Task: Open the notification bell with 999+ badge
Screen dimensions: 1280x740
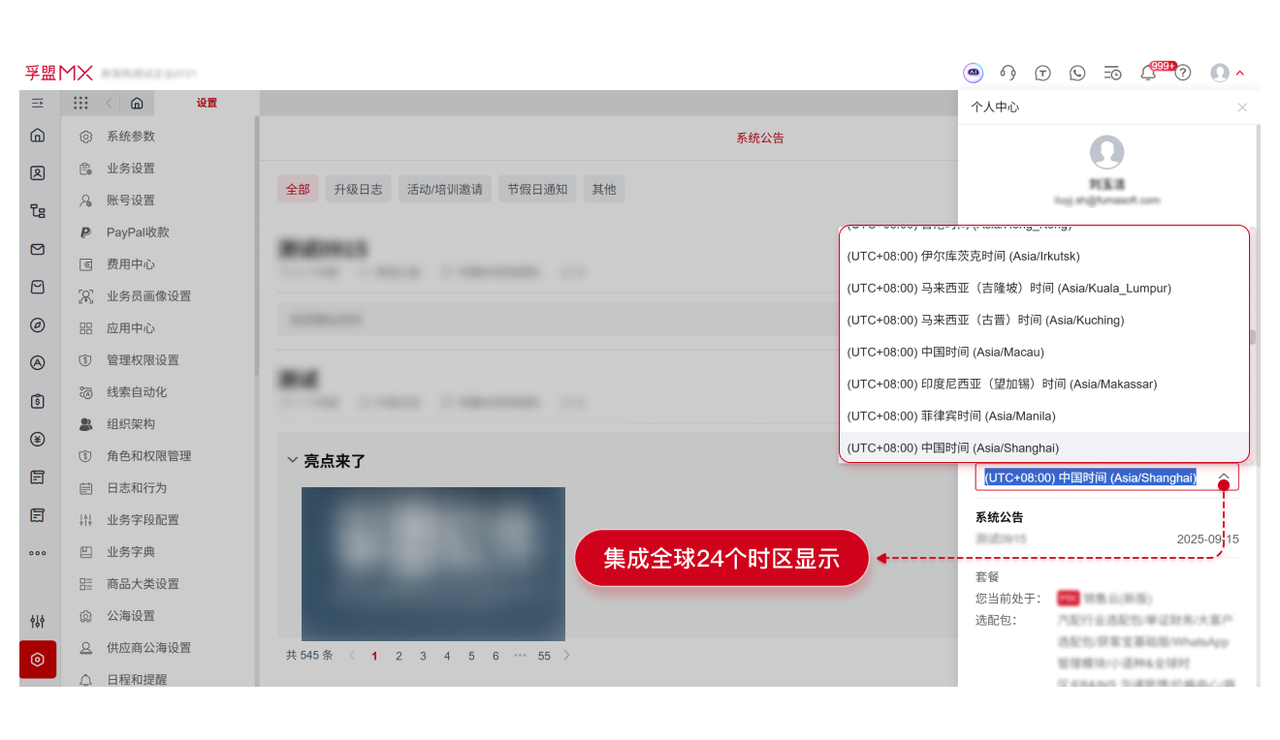Action: pyautogui.click(x=1148, y=72)
